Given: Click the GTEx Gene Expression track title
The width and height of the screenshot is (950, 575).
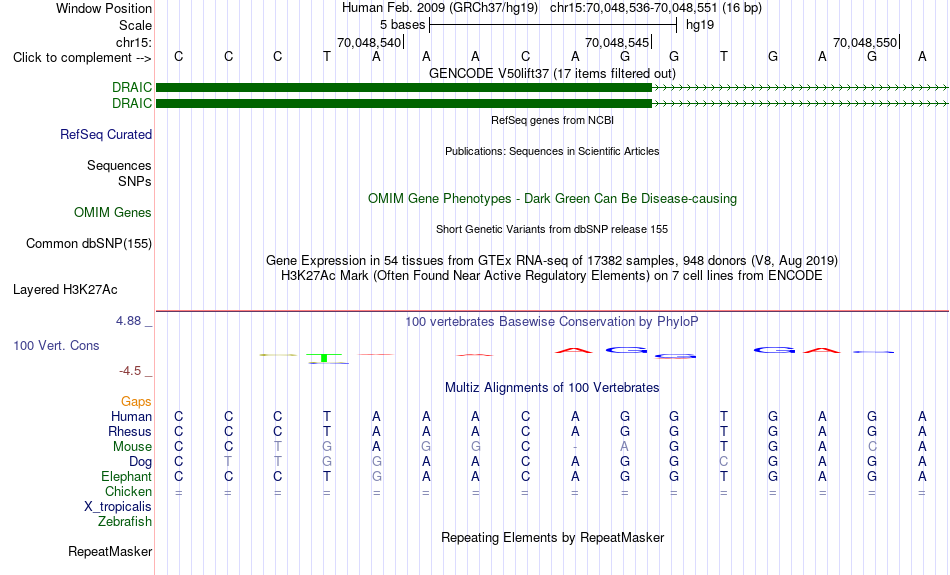Looking at the screenshot, I should [552, 261].
